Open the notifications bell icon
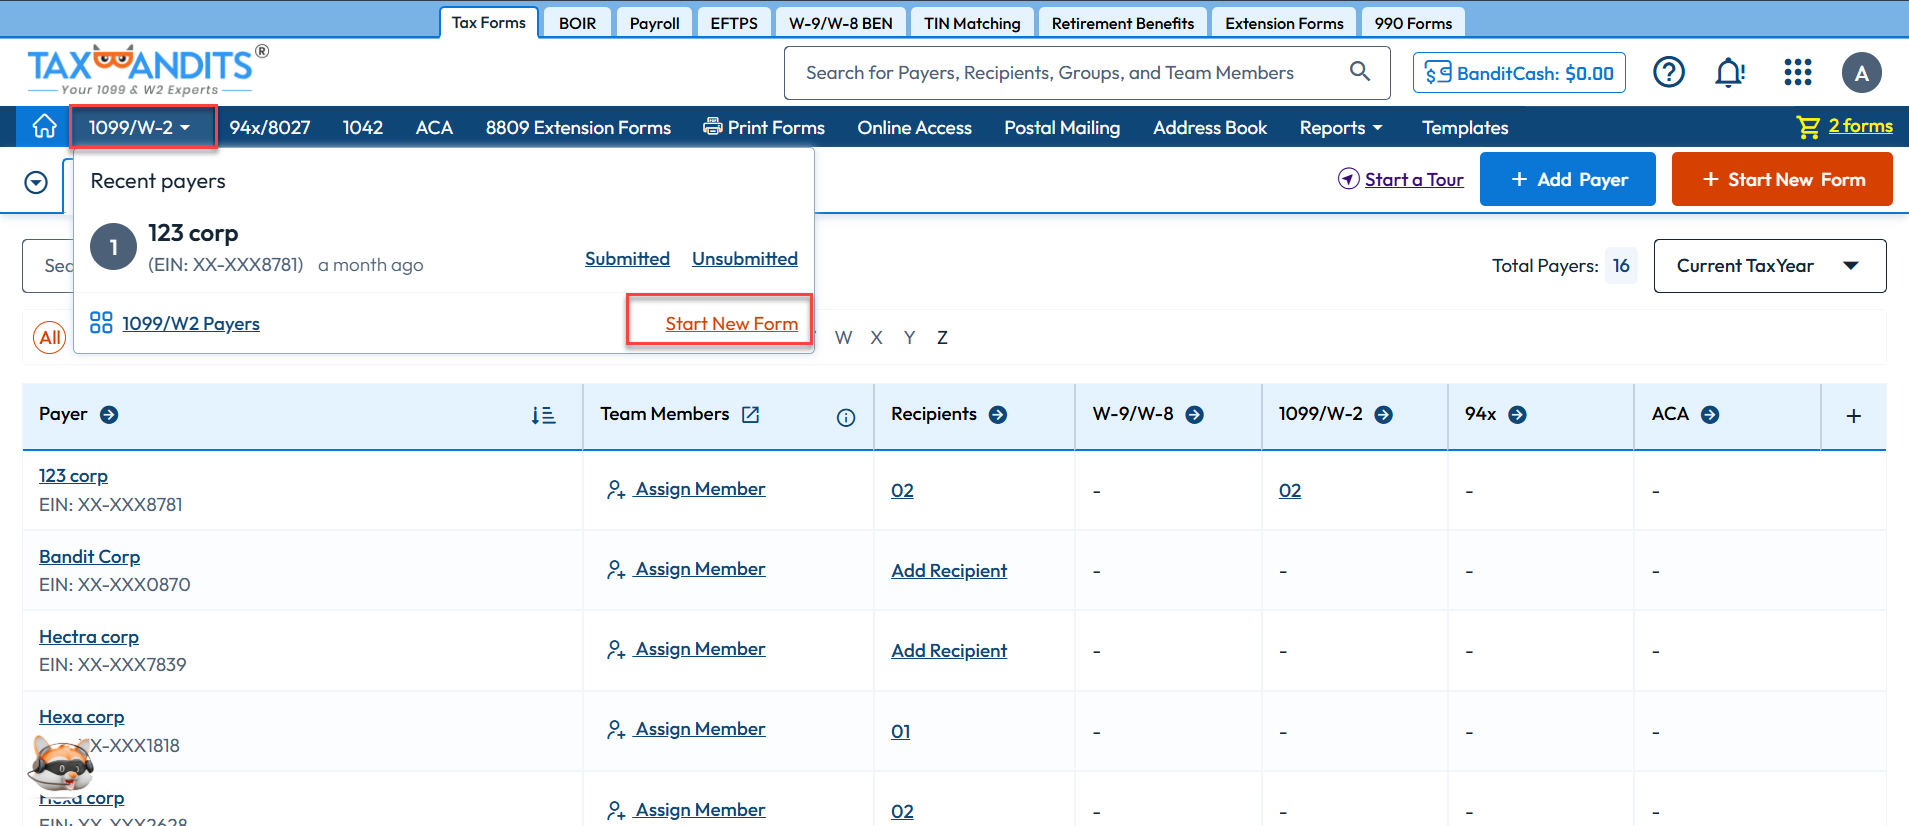This screenshot has width=1909, height=826. 1730,72
